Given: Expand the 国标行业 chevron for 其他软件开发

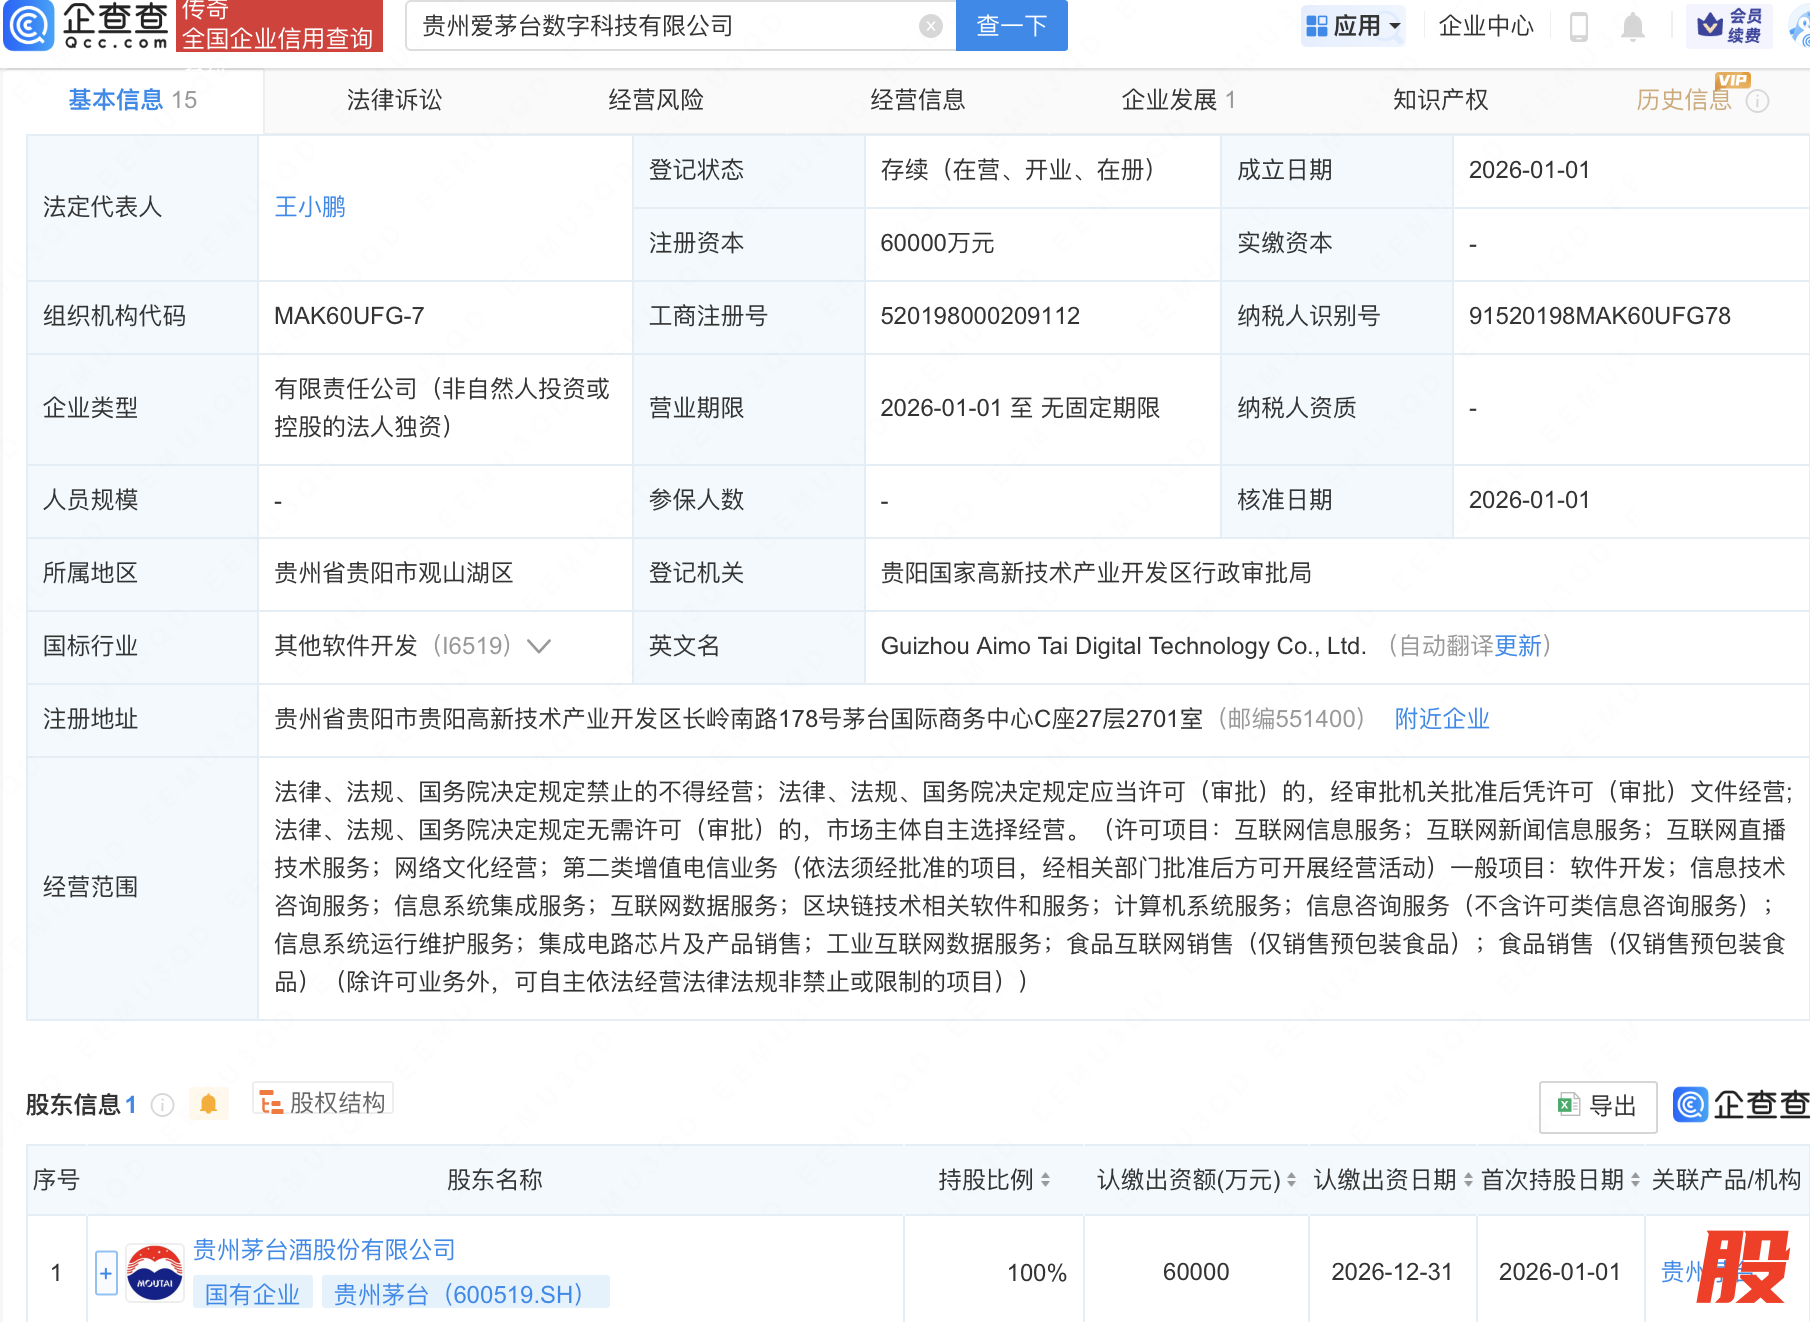Looking at the screenshot, I should click(x=539, y=646).
